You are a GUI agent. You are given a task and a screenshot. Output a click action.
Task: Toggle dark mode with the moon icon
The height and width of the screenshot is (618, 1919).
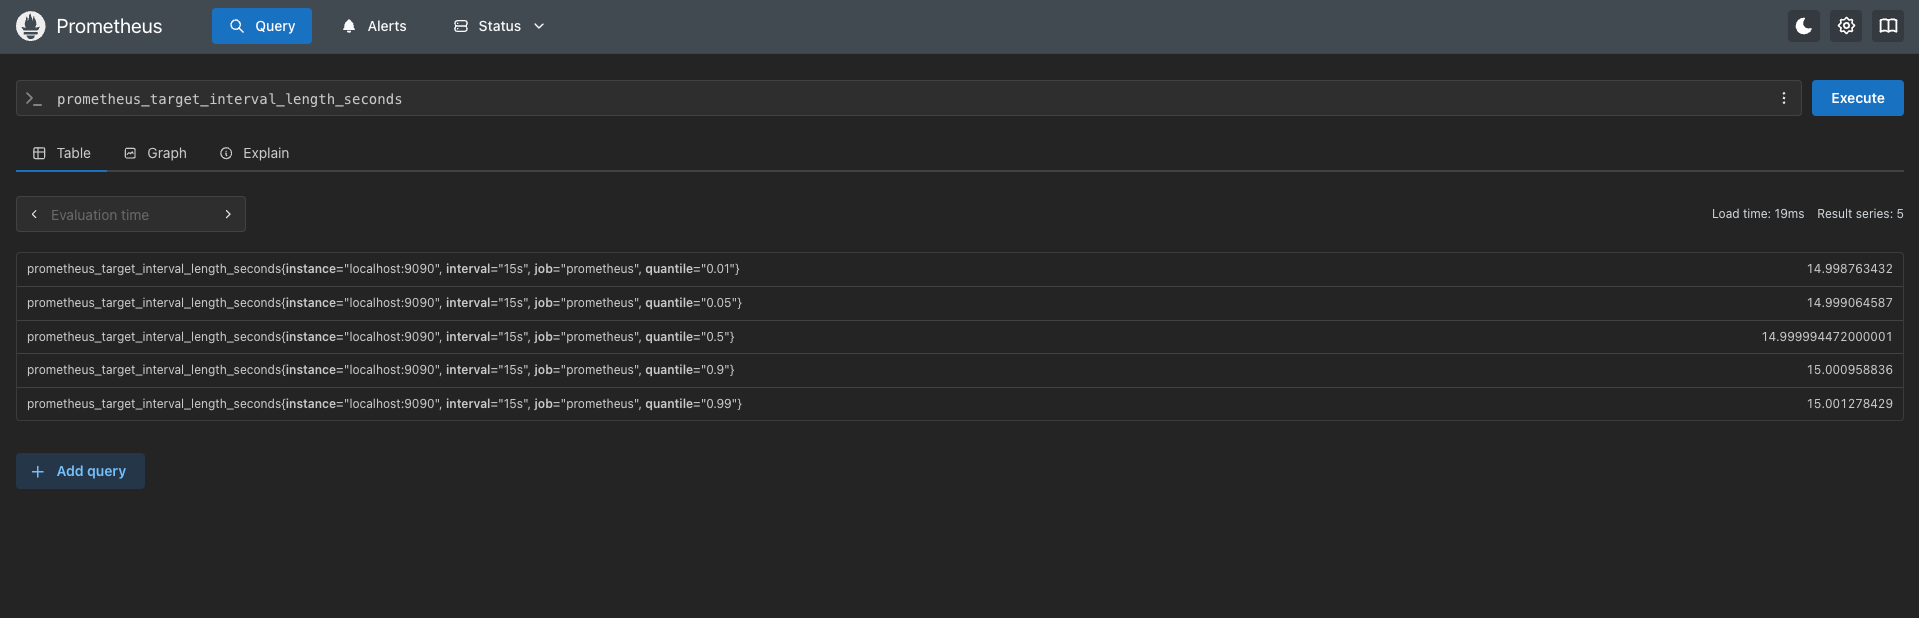click(x=1803, y=26)
